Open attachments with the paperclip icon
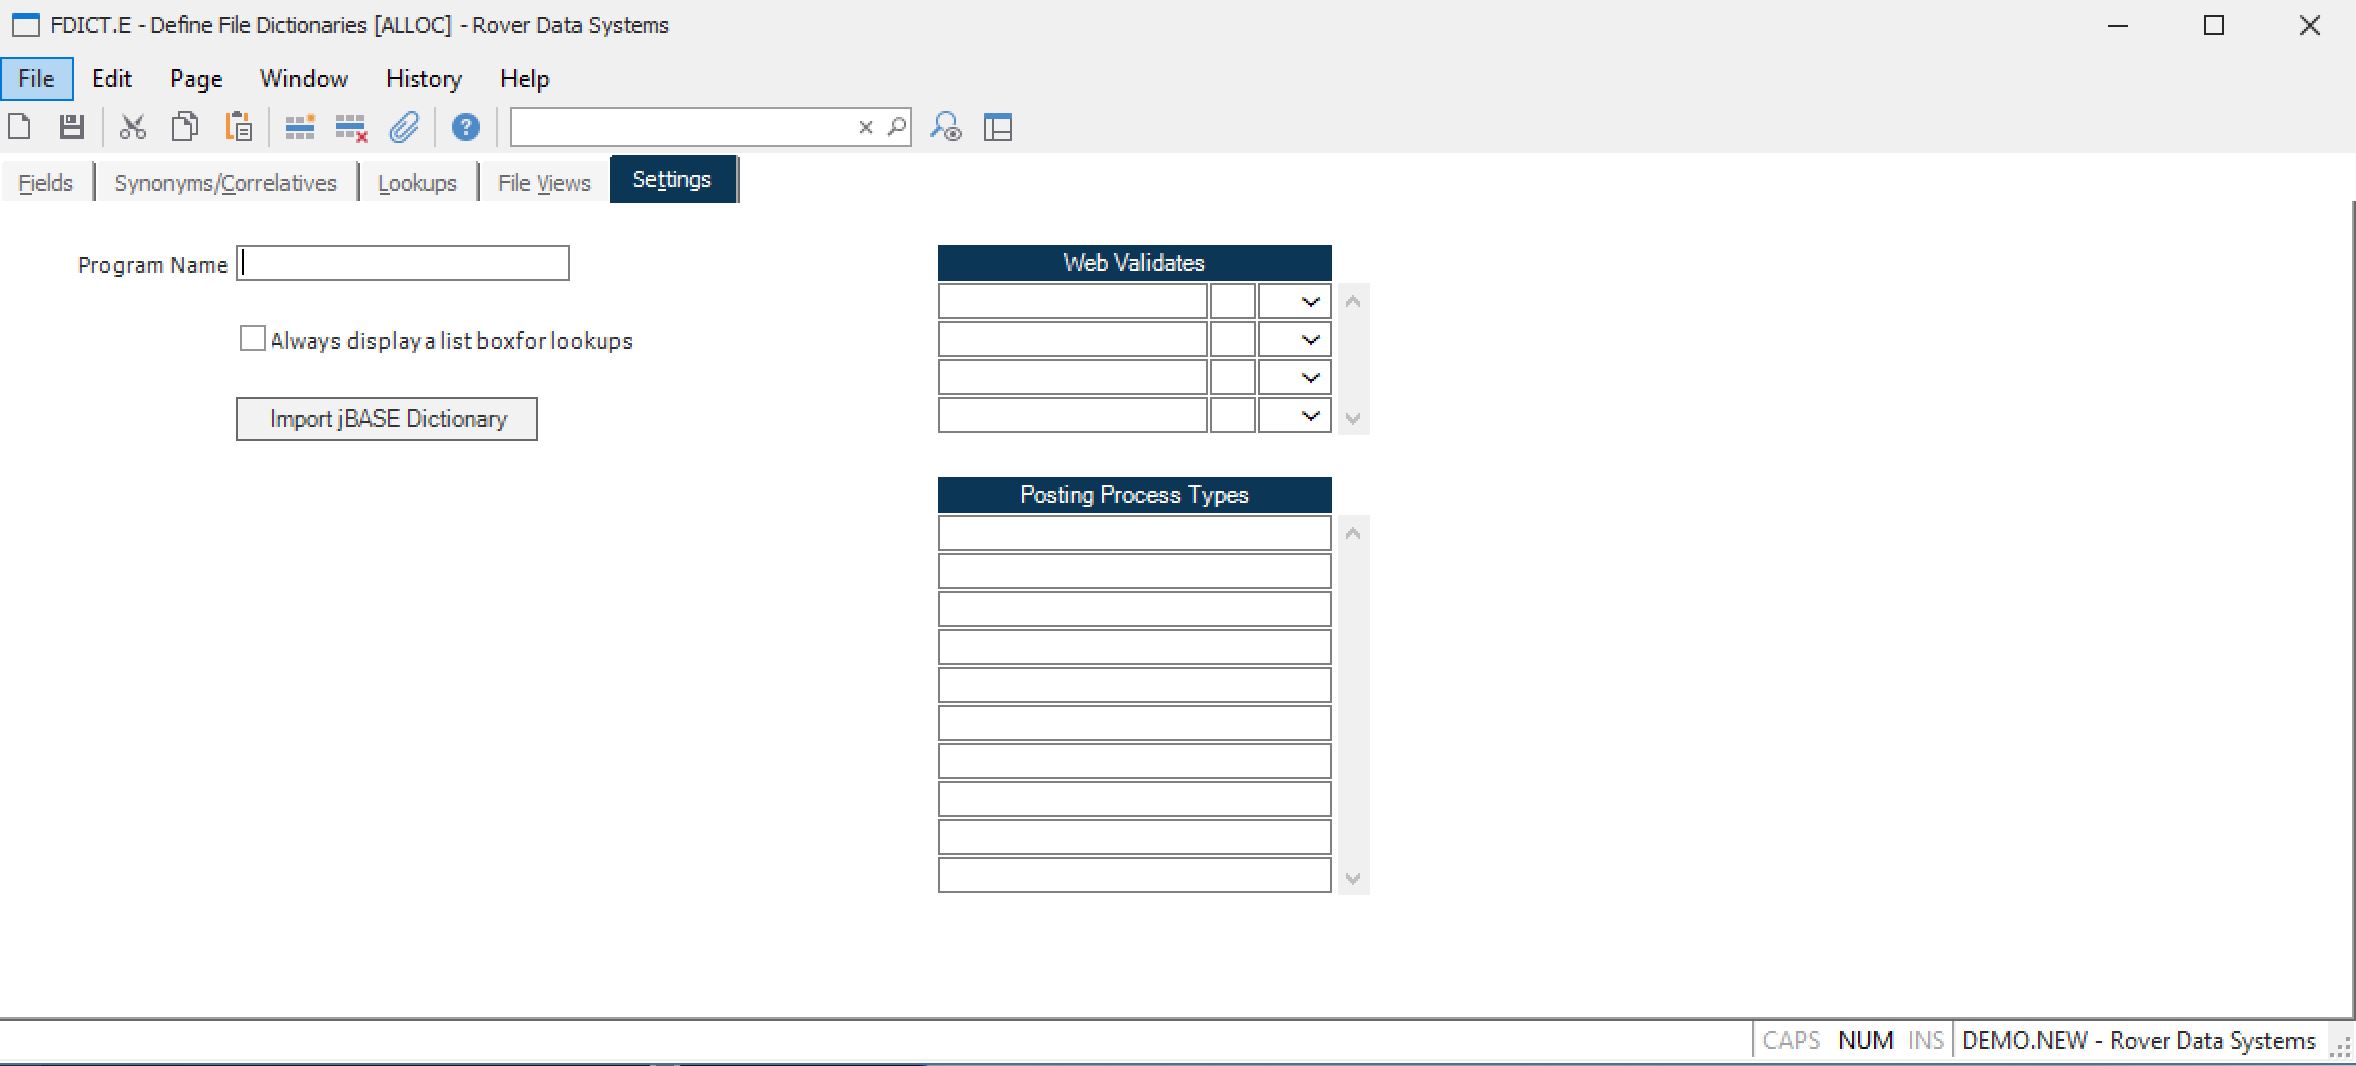The width and height of the screenshot is (2356, 1066). [404, 127]
